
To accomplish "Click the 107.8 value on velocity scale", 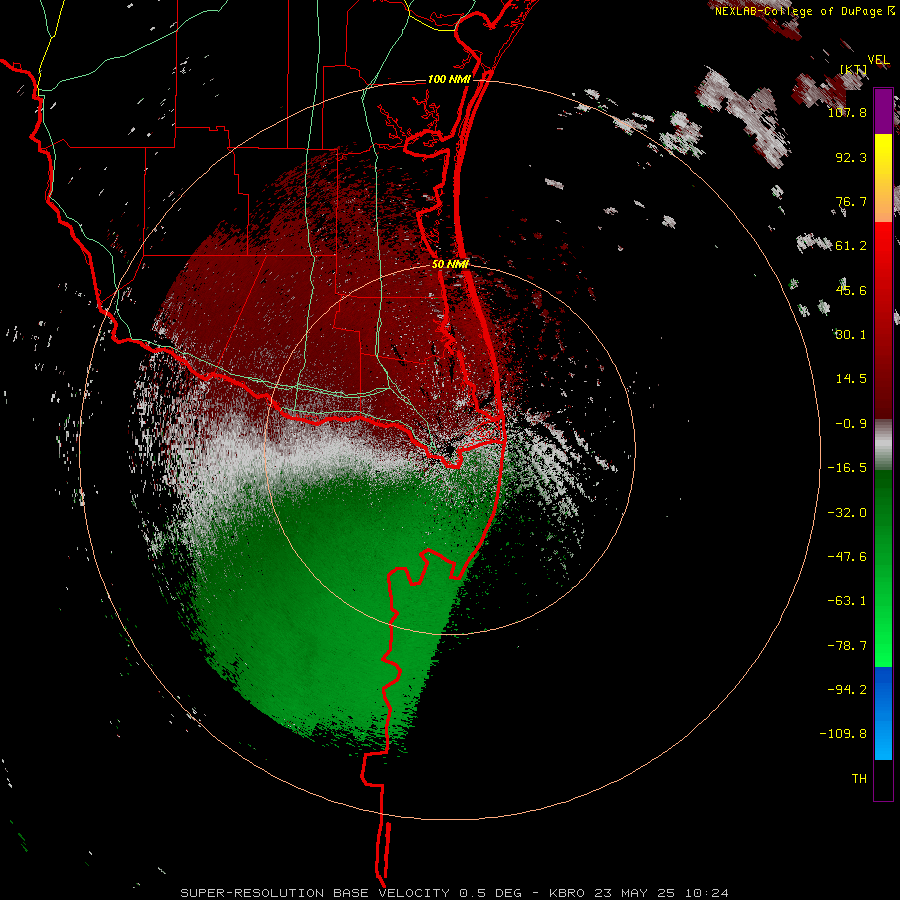I will click(x=847, y=112).
